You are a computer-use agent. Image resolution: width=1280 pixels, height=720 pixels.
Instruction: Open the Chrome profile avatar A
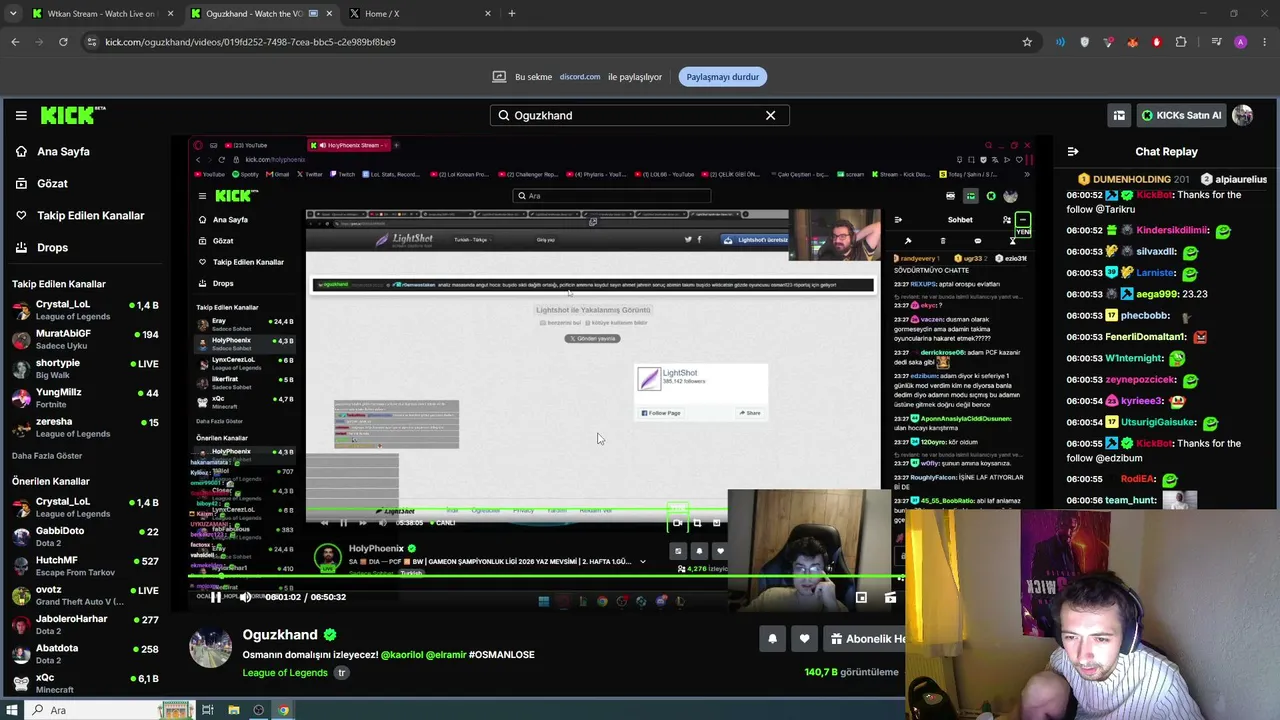tap(1241, 42)
